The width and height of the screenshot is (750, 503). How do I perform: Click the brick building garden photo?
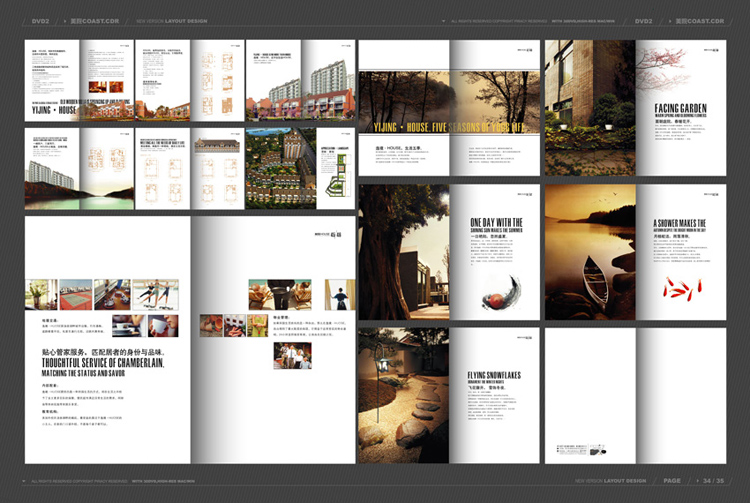pos(590,108)
